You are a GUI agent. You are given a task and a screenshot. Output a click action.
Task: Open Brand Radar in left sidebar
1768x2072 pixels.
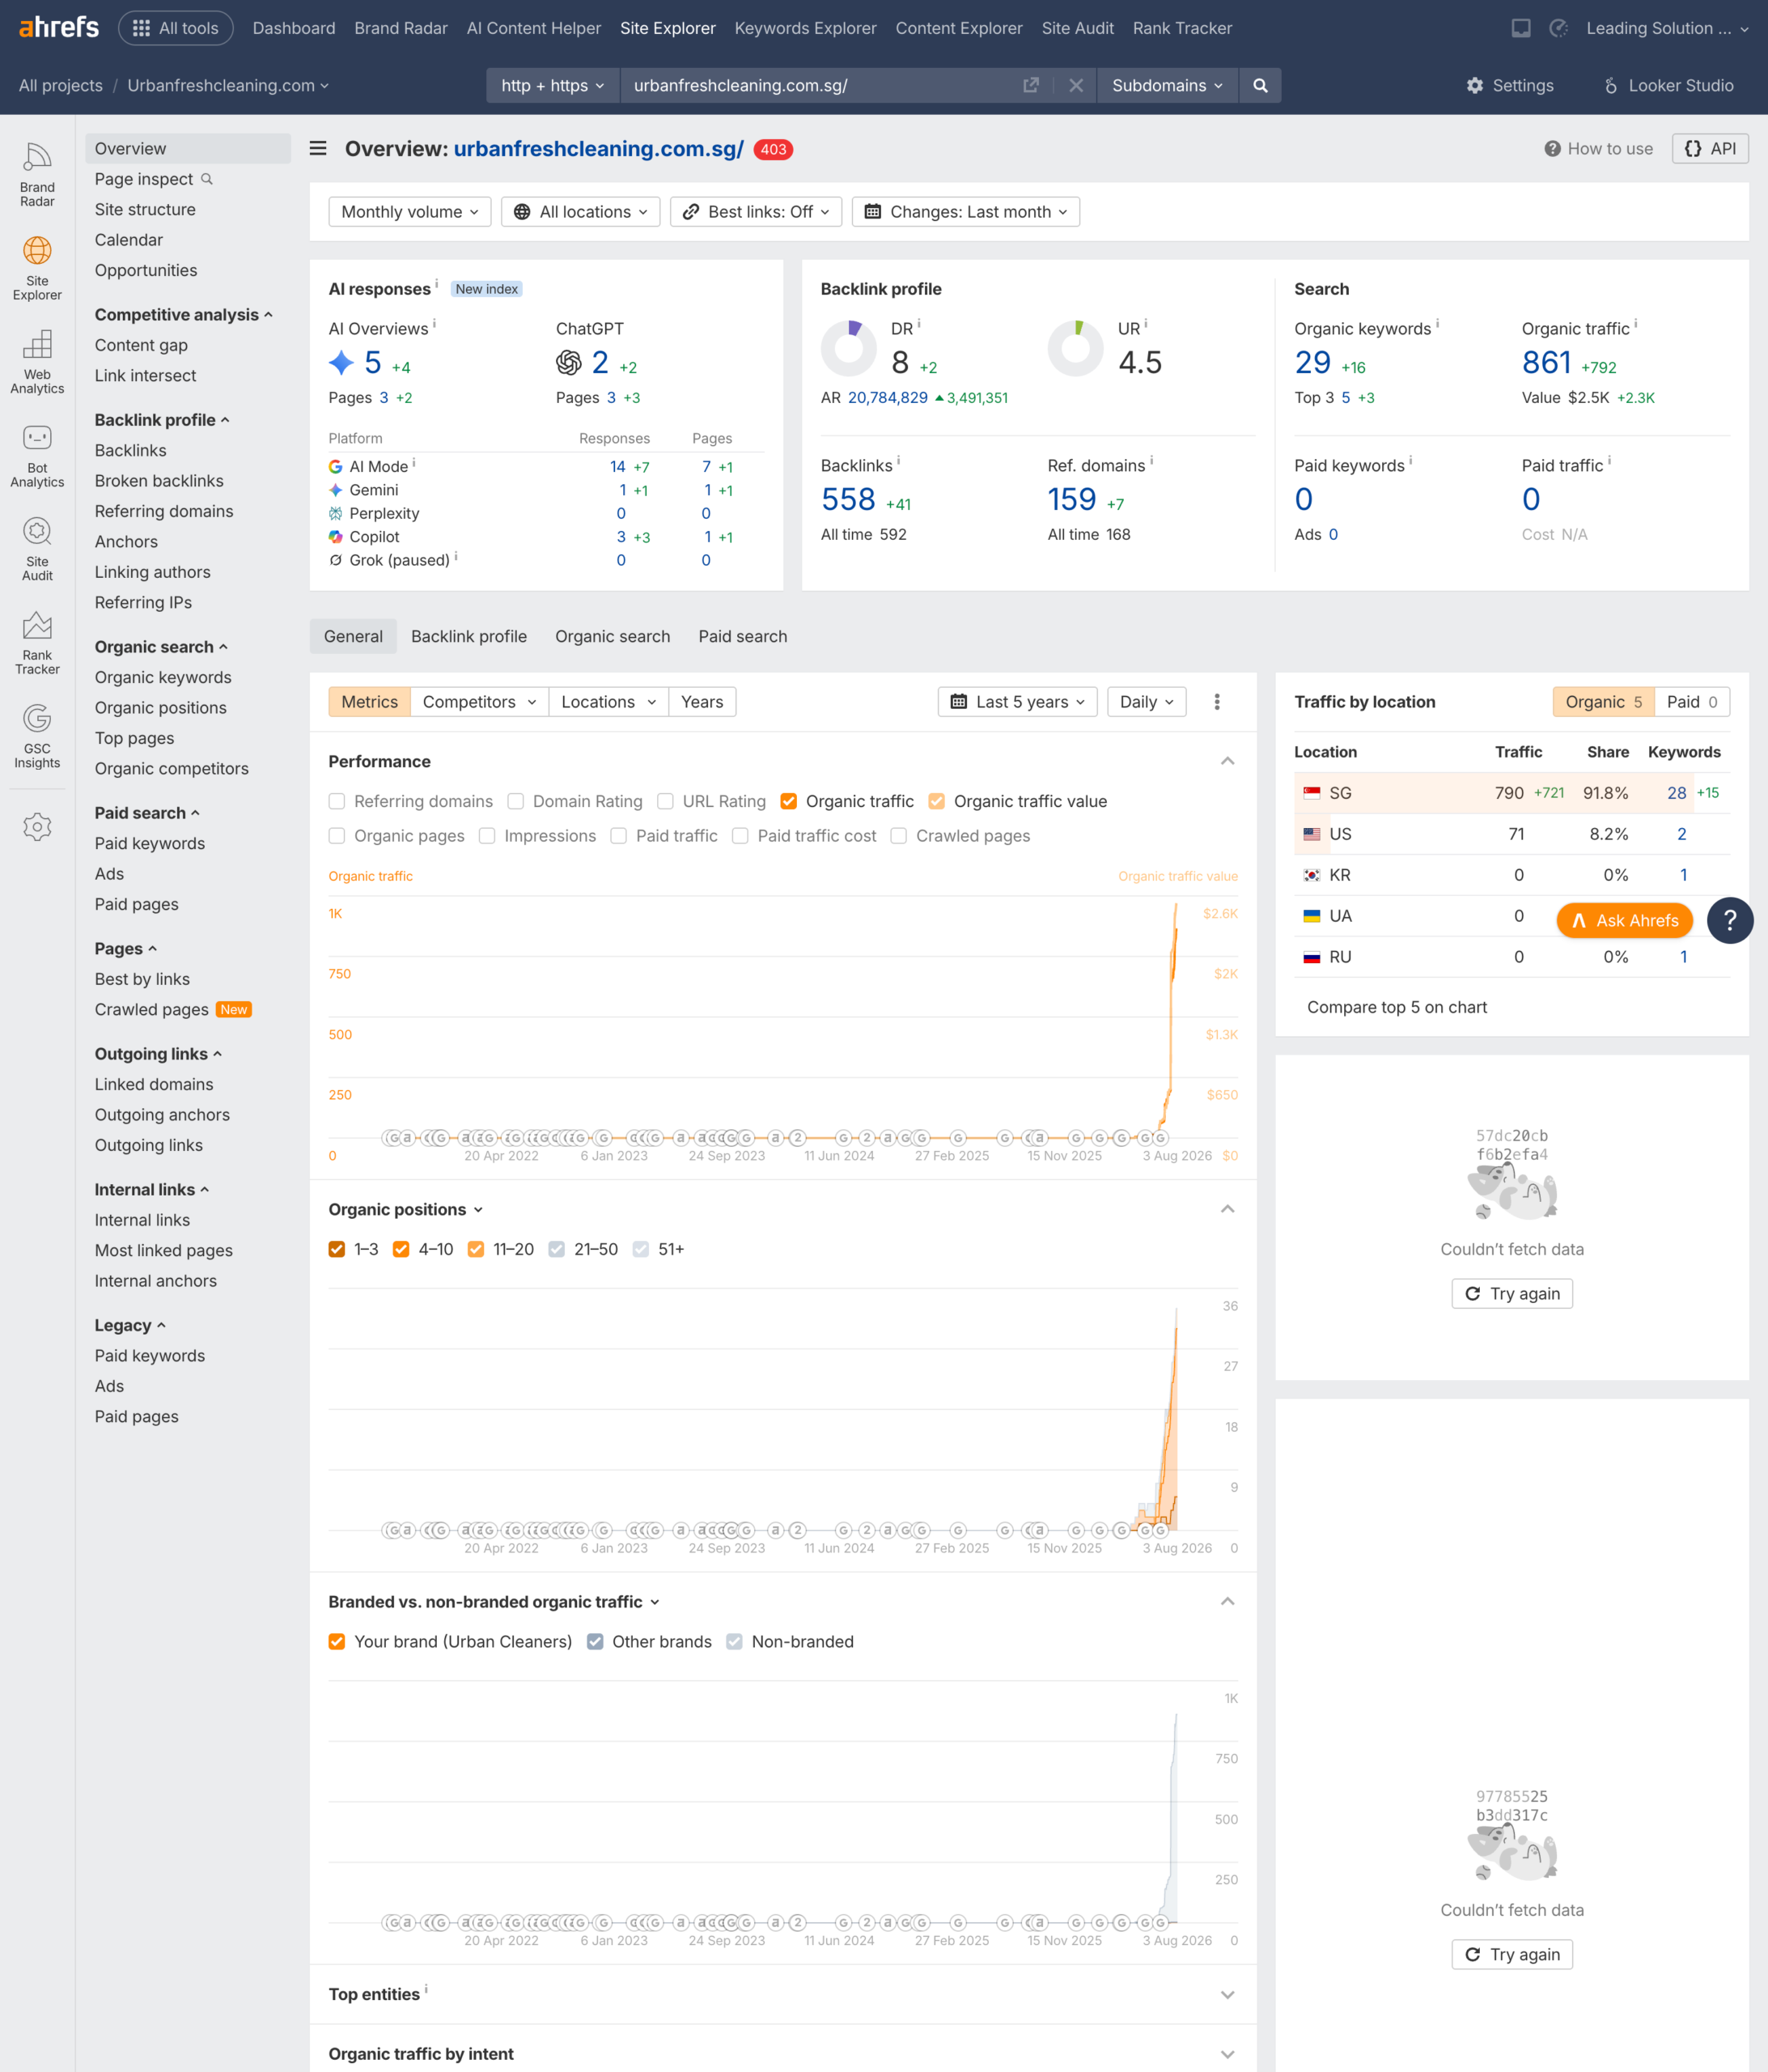[37, 175]
